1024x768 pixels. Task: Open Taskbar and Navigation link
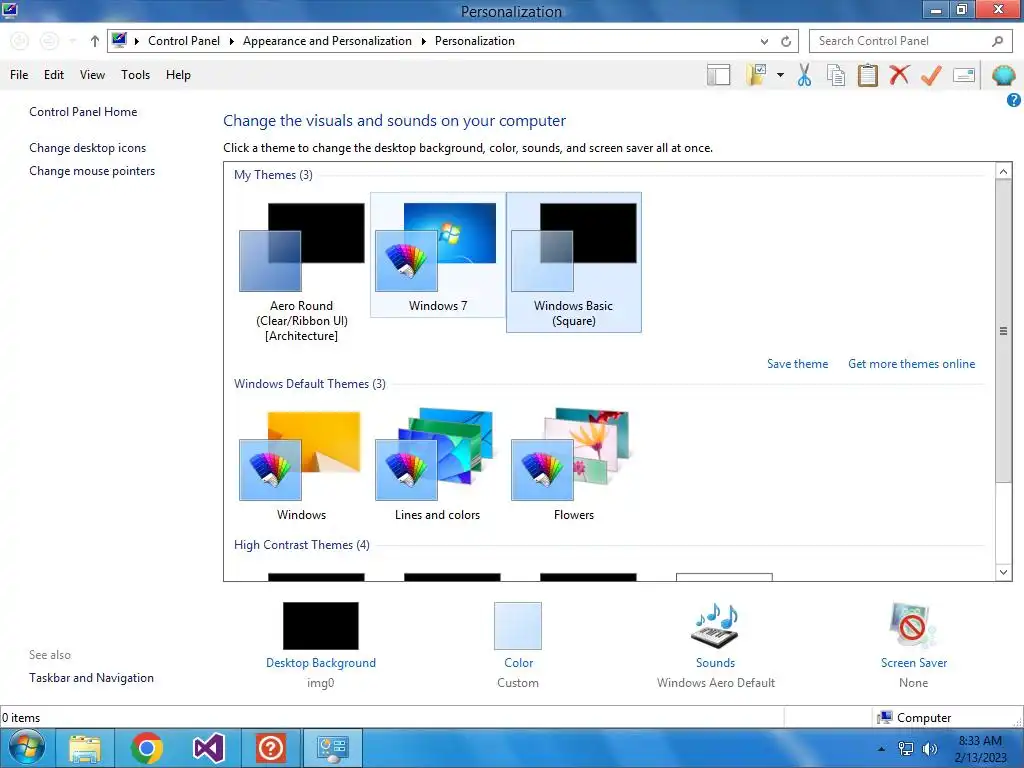pos(91,678)
